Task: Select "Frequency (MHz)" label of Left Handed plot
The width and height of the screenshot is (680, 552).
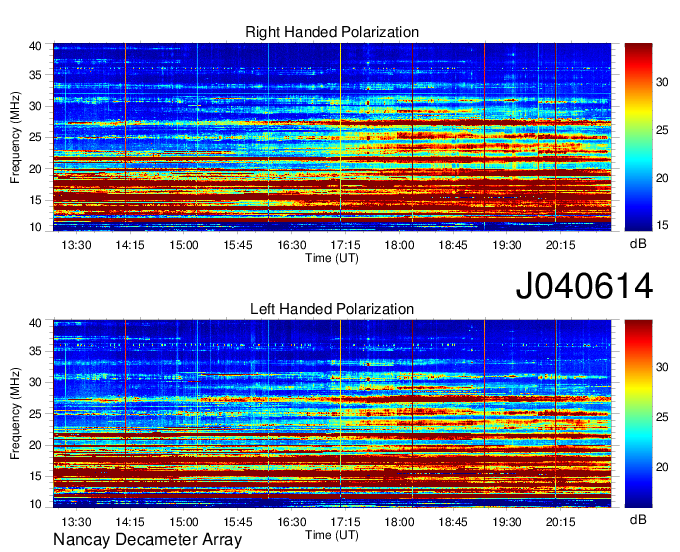Action: pyautogui.click(x=15, y=414)
